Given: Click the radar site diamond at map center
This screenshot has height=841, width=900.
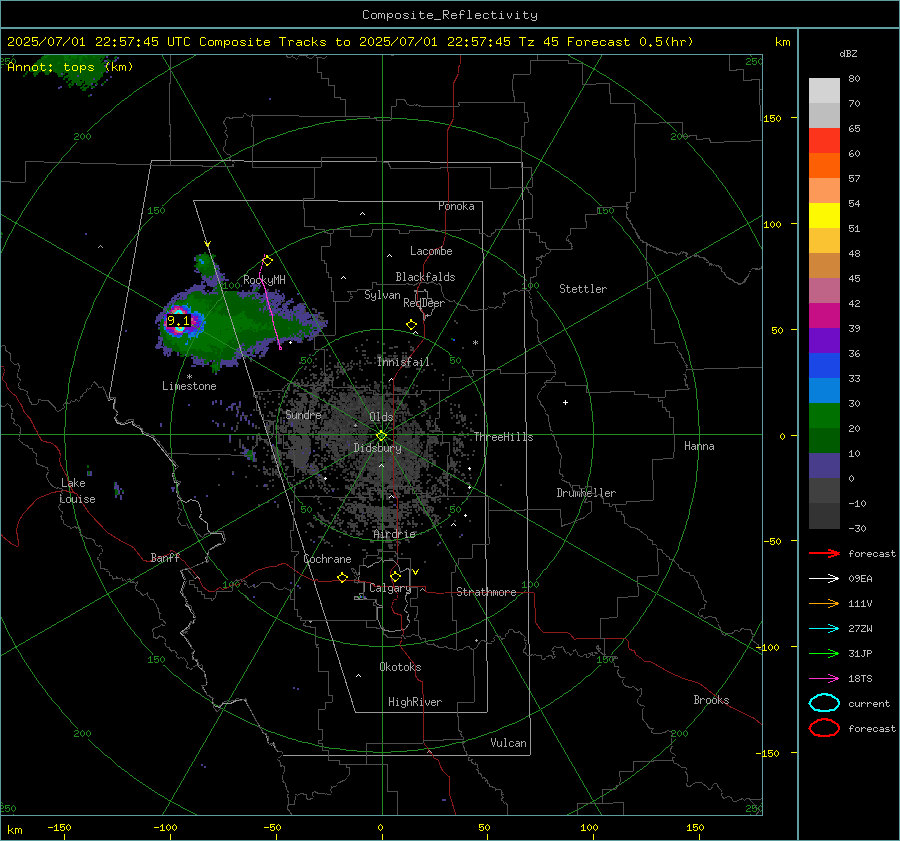Looking at the screenshot, I should point(382,436).
